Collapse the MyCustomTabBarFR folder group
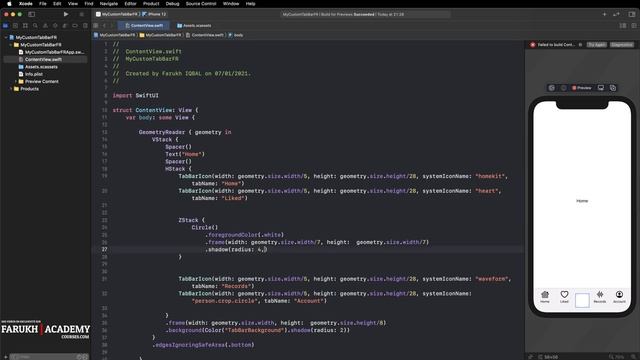The width and height of the screenshot is (640, 360). pyautogui.click(x=11, y=44)
